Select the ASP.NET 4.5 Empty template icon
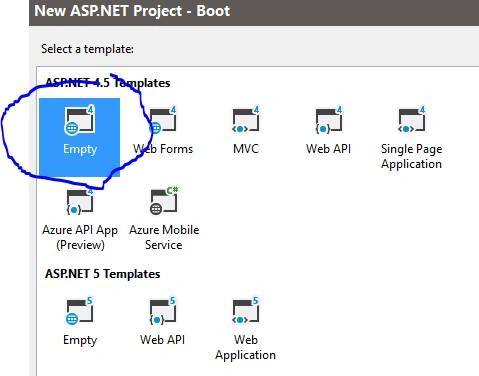 [x=80, y=120]
